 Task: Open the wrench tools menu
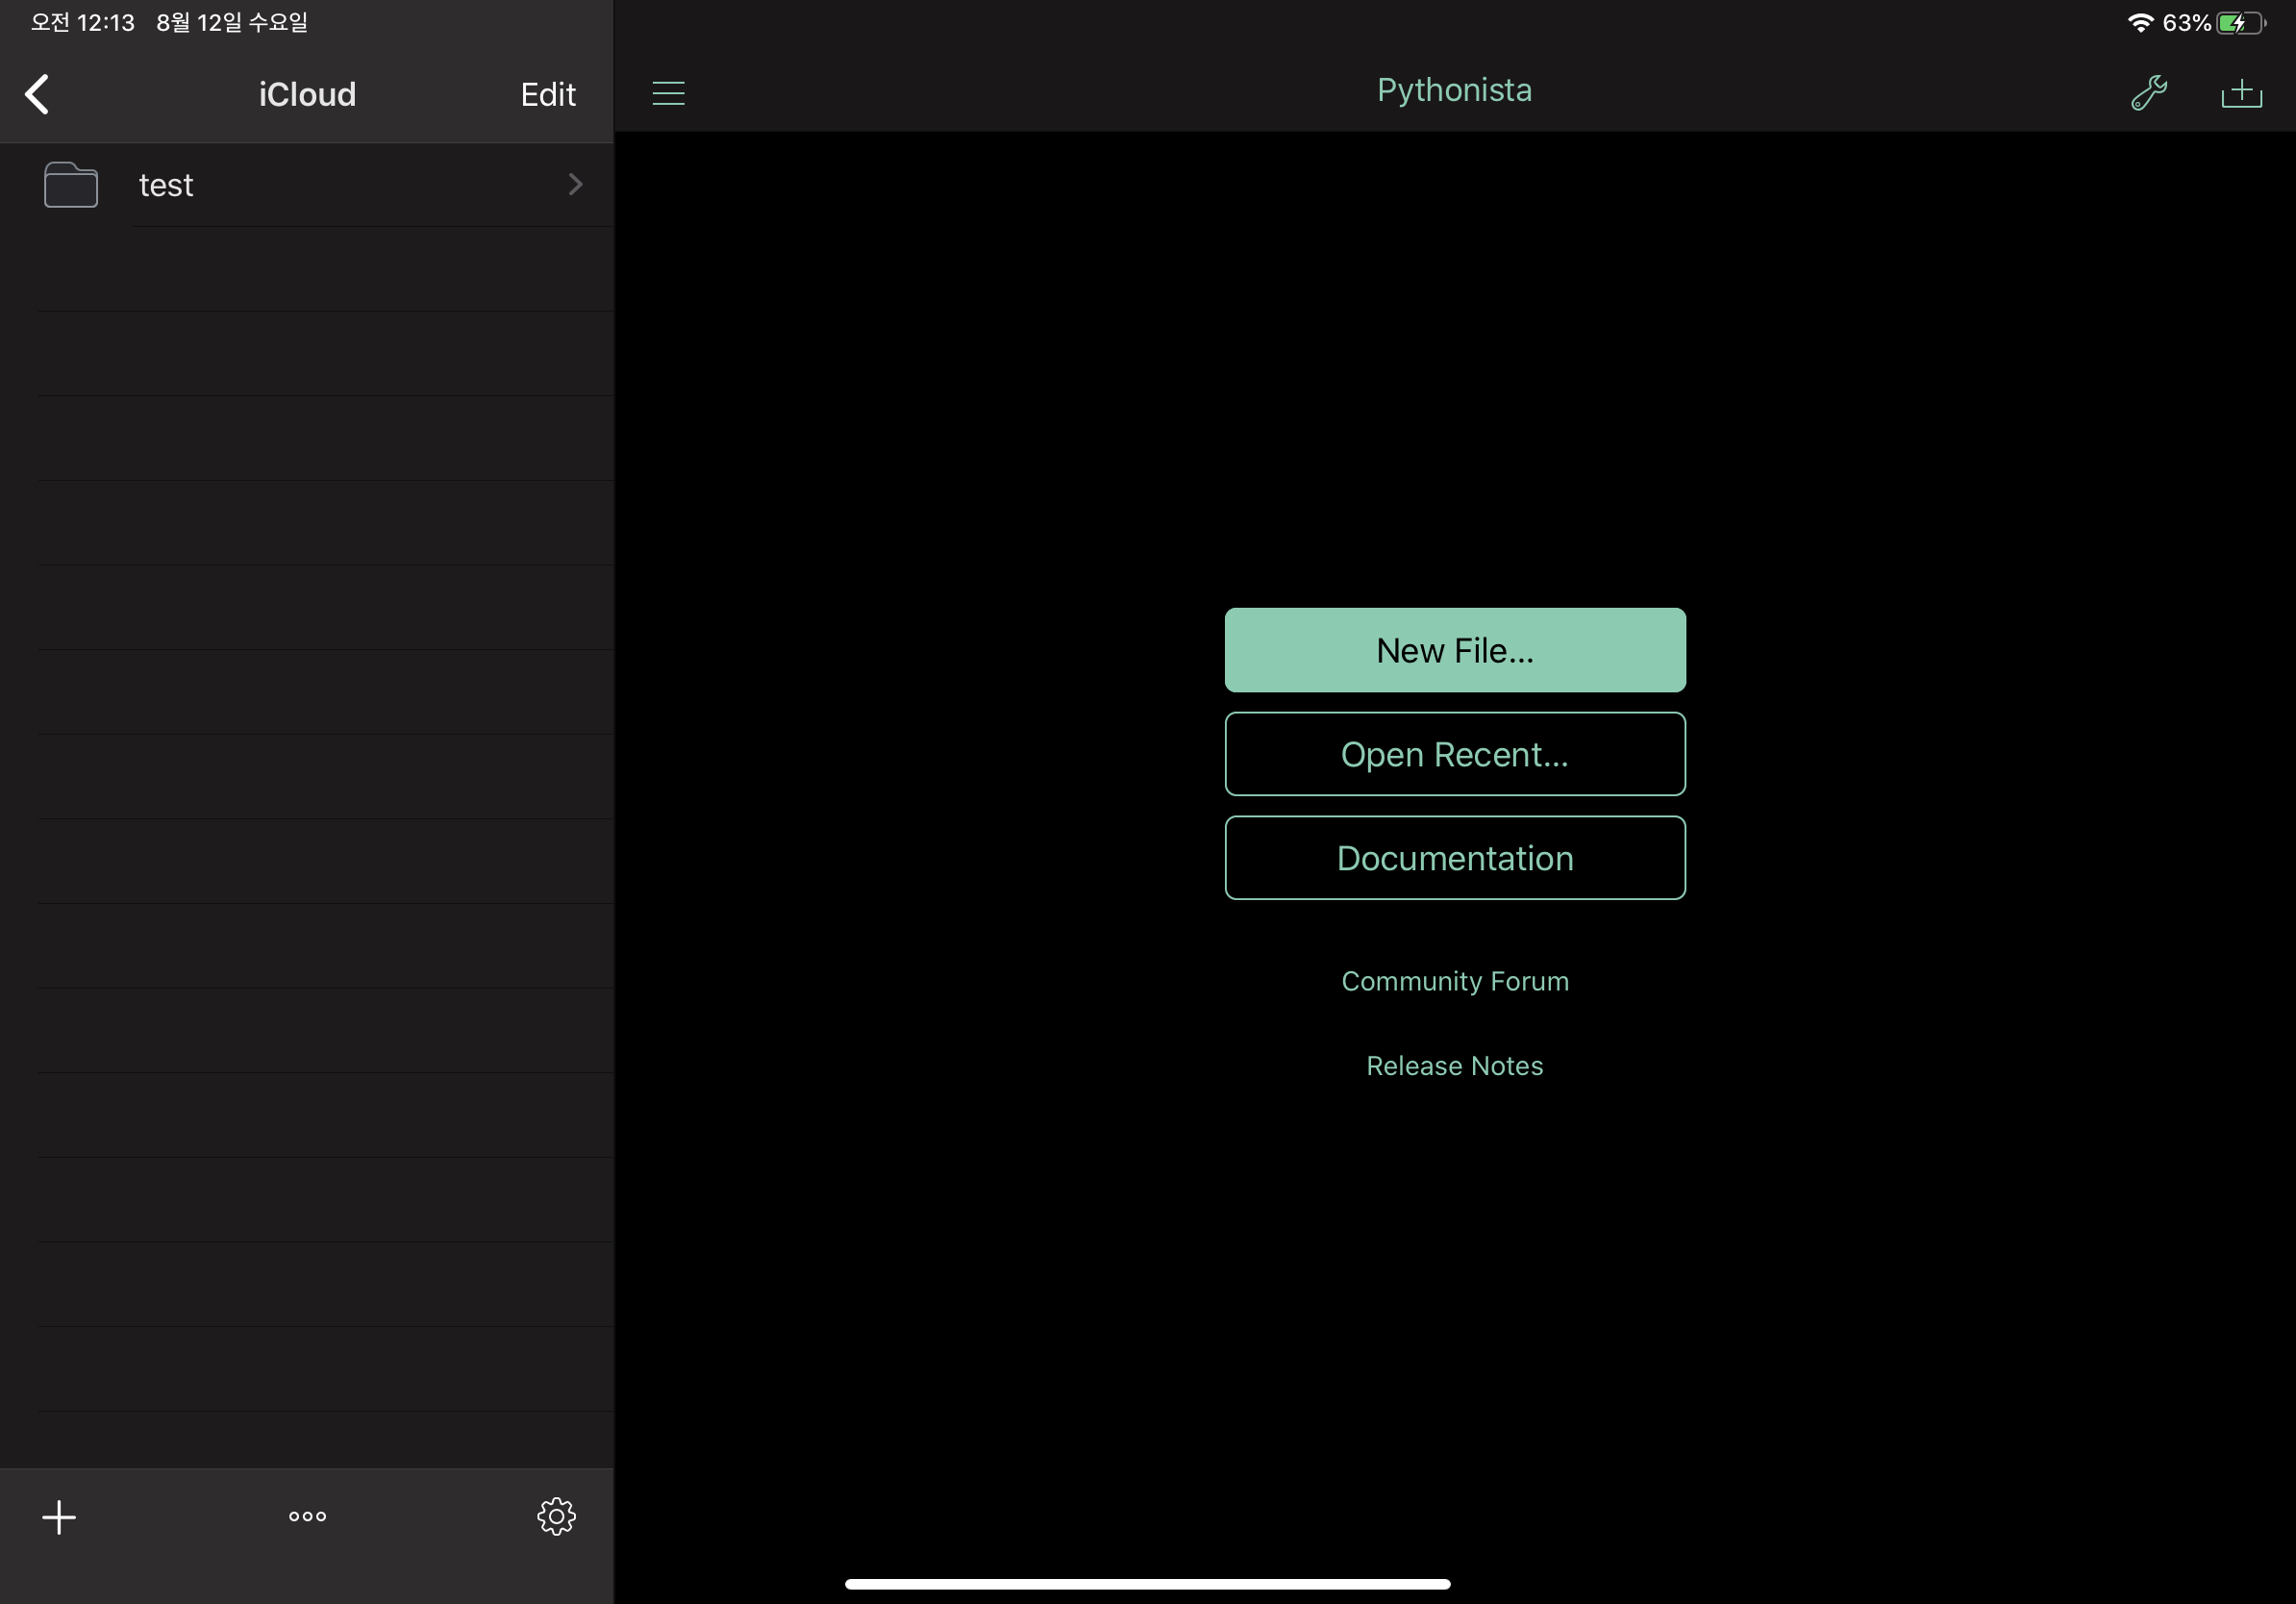click(2148, 93)
